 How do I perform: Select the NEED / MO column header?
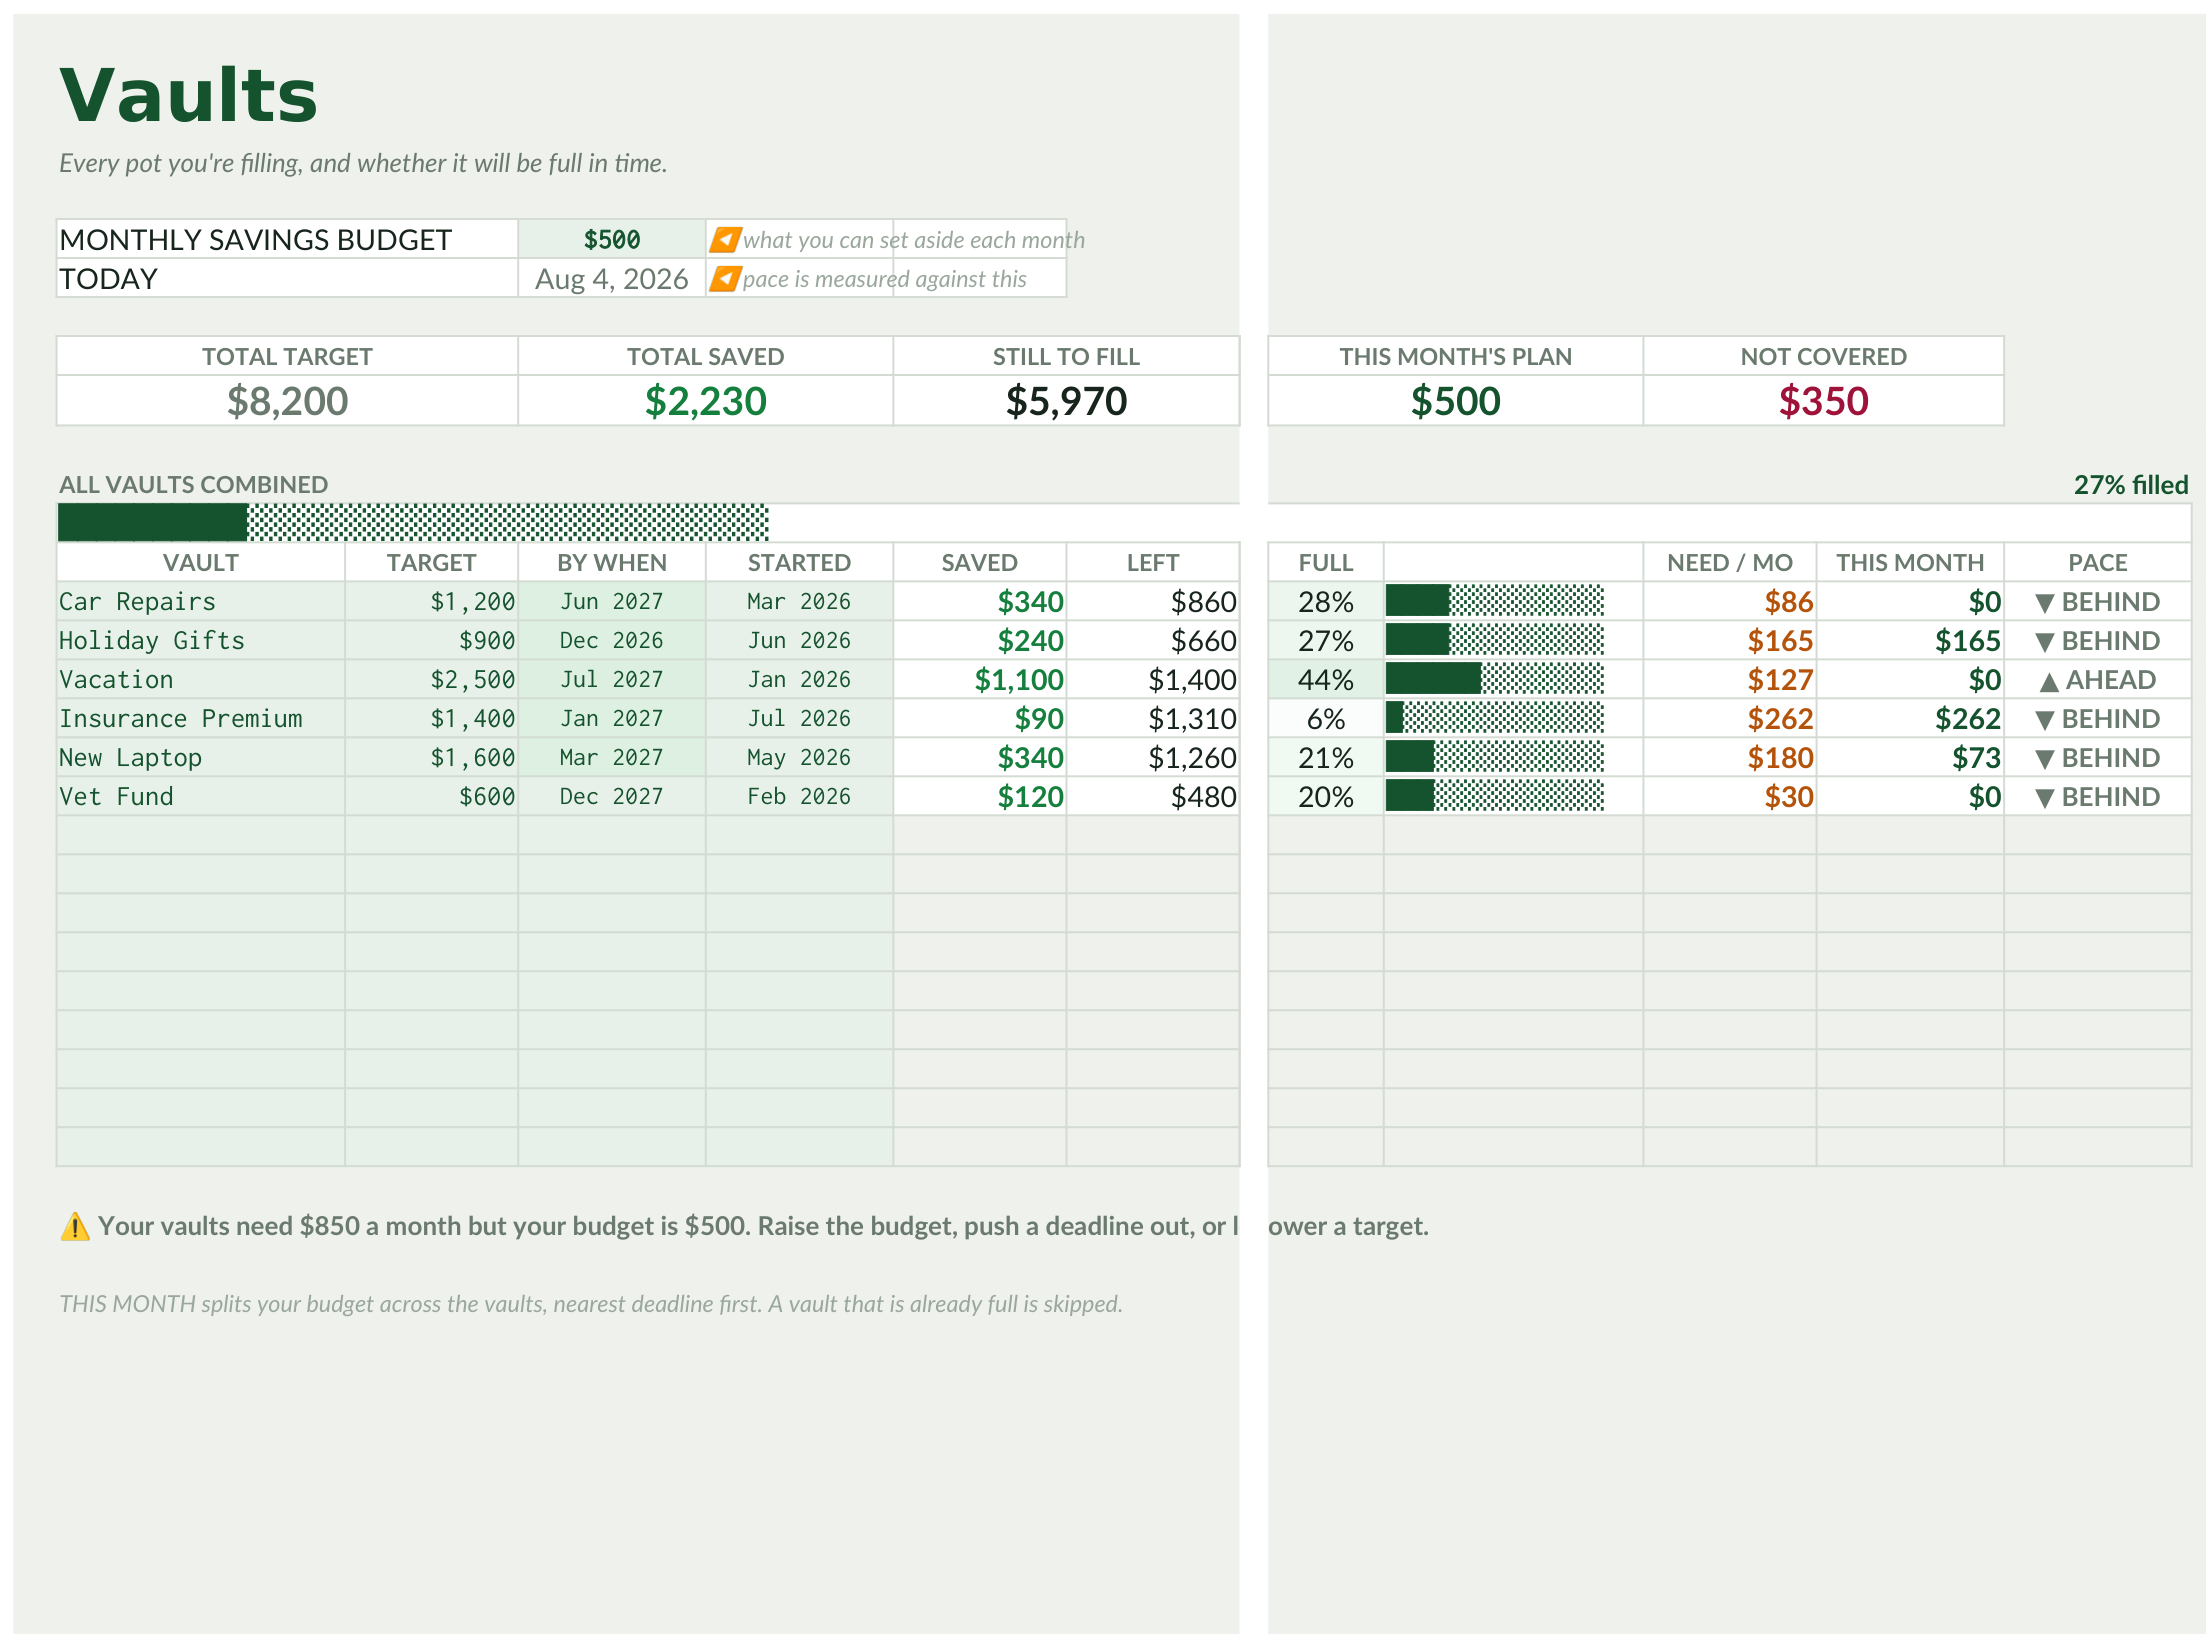tap(1730, 562)
